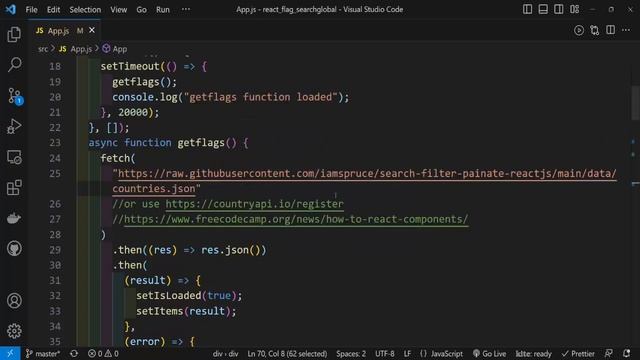Change LF end of line sequence
Screen dimensions: 640x360
pos(407,353)
